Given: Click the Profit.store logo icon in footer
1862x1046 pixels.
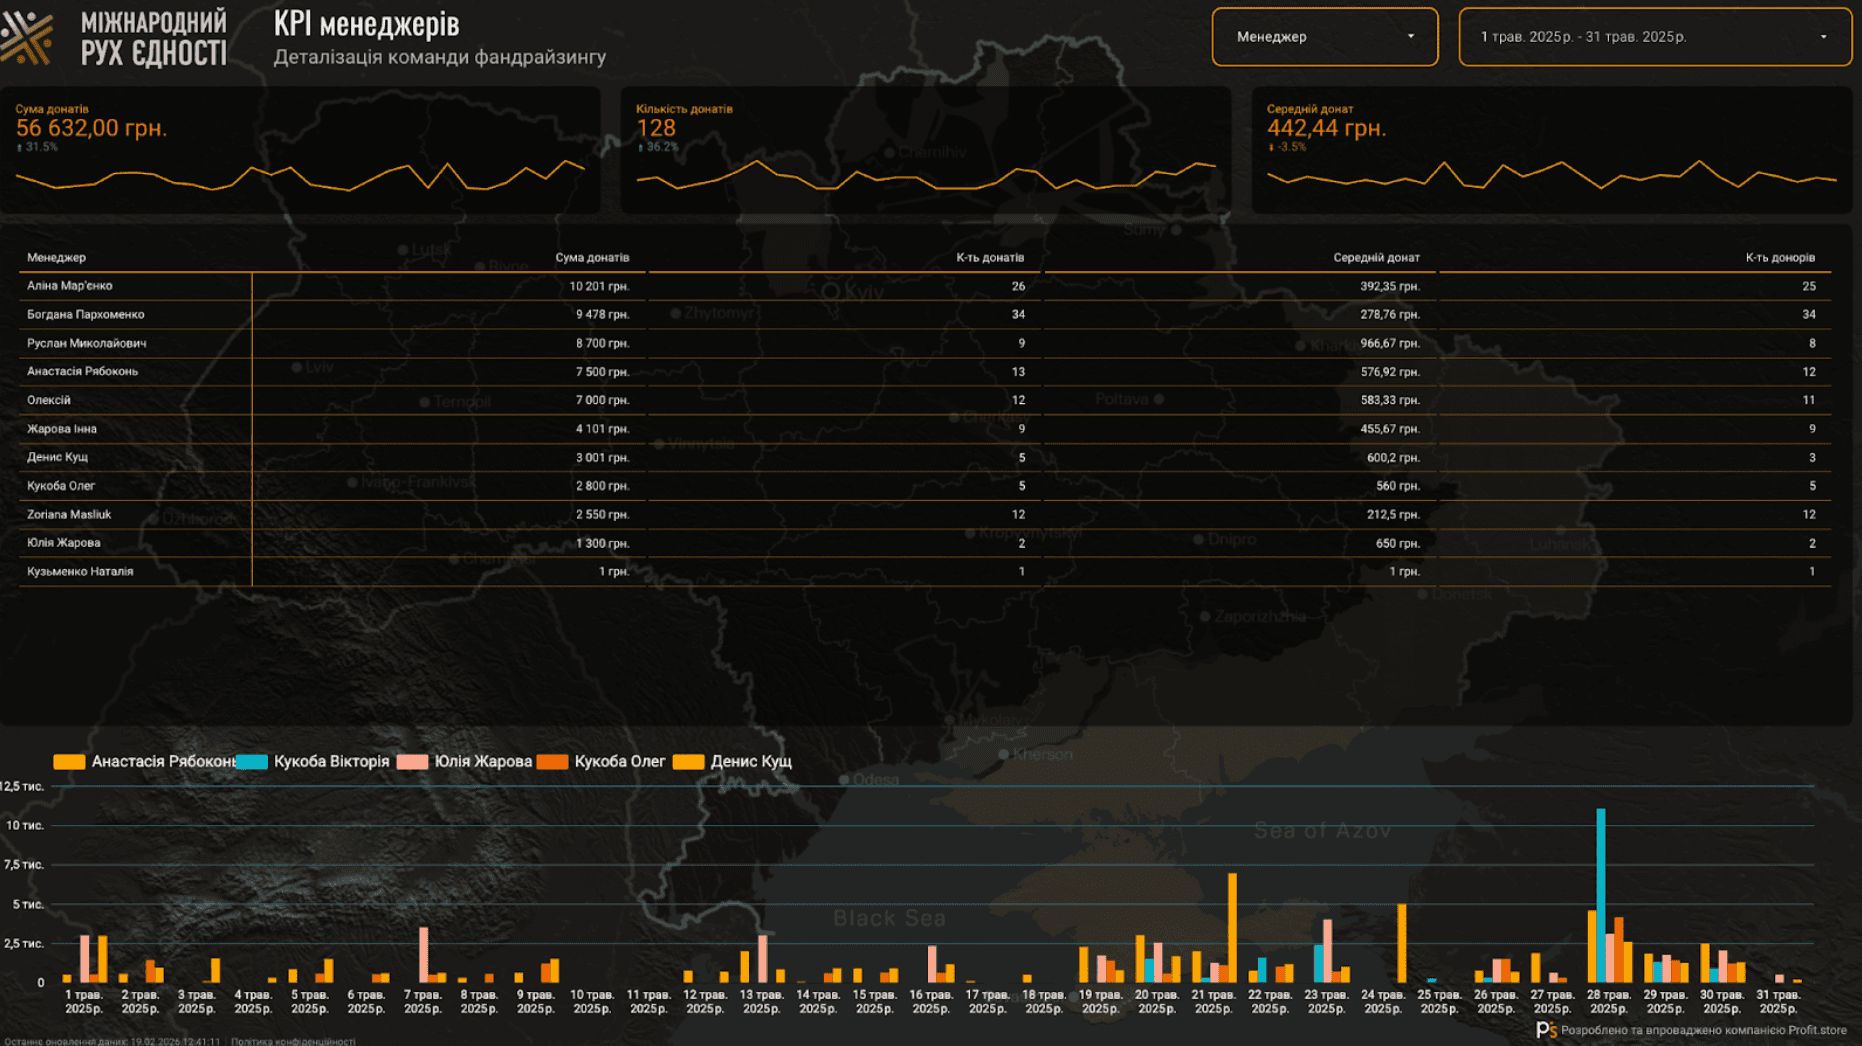Looking at the screenshot, I should [1545, 1030].
